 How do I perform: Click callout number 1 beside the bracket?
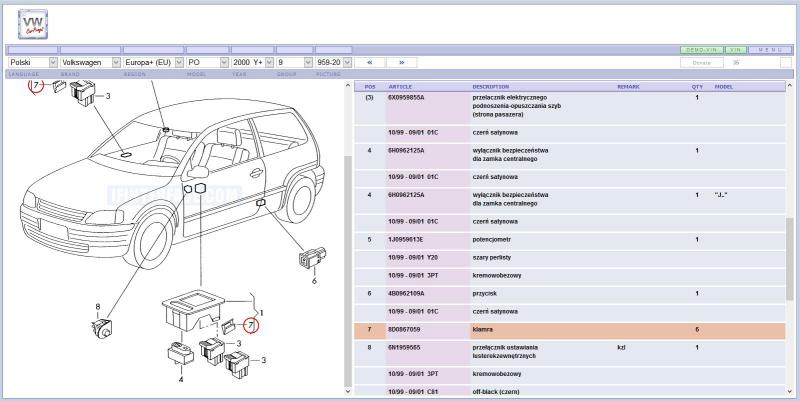click(262, 312)
